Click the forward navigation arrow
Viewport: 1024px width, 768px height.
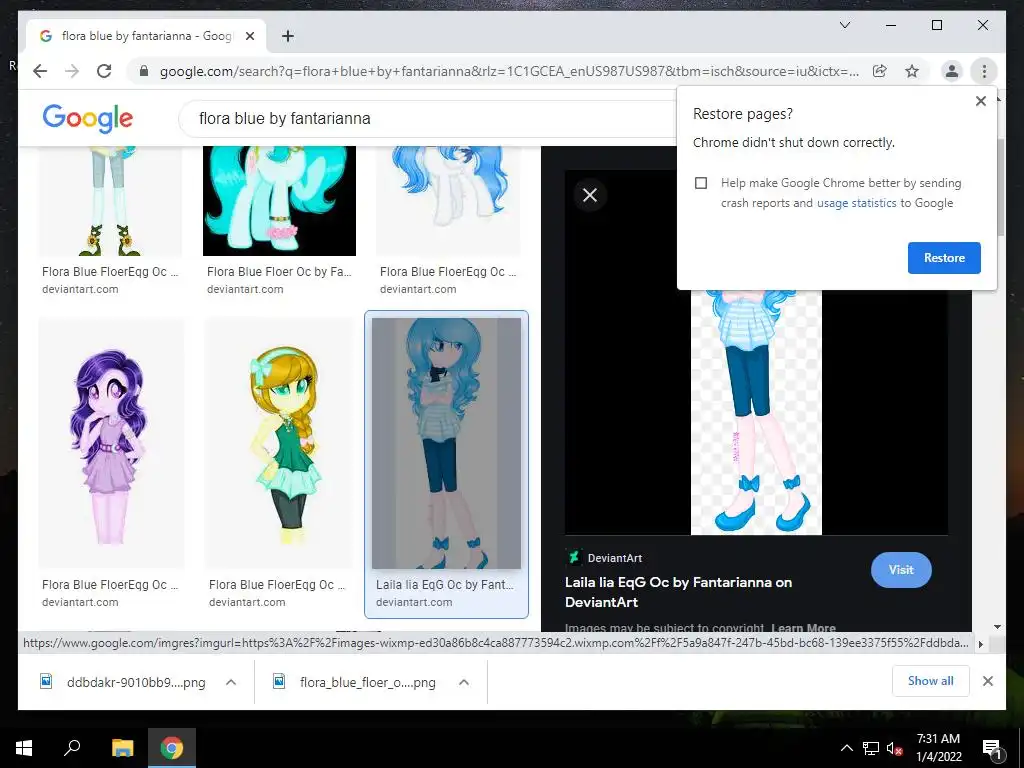[x=72, y=71]
